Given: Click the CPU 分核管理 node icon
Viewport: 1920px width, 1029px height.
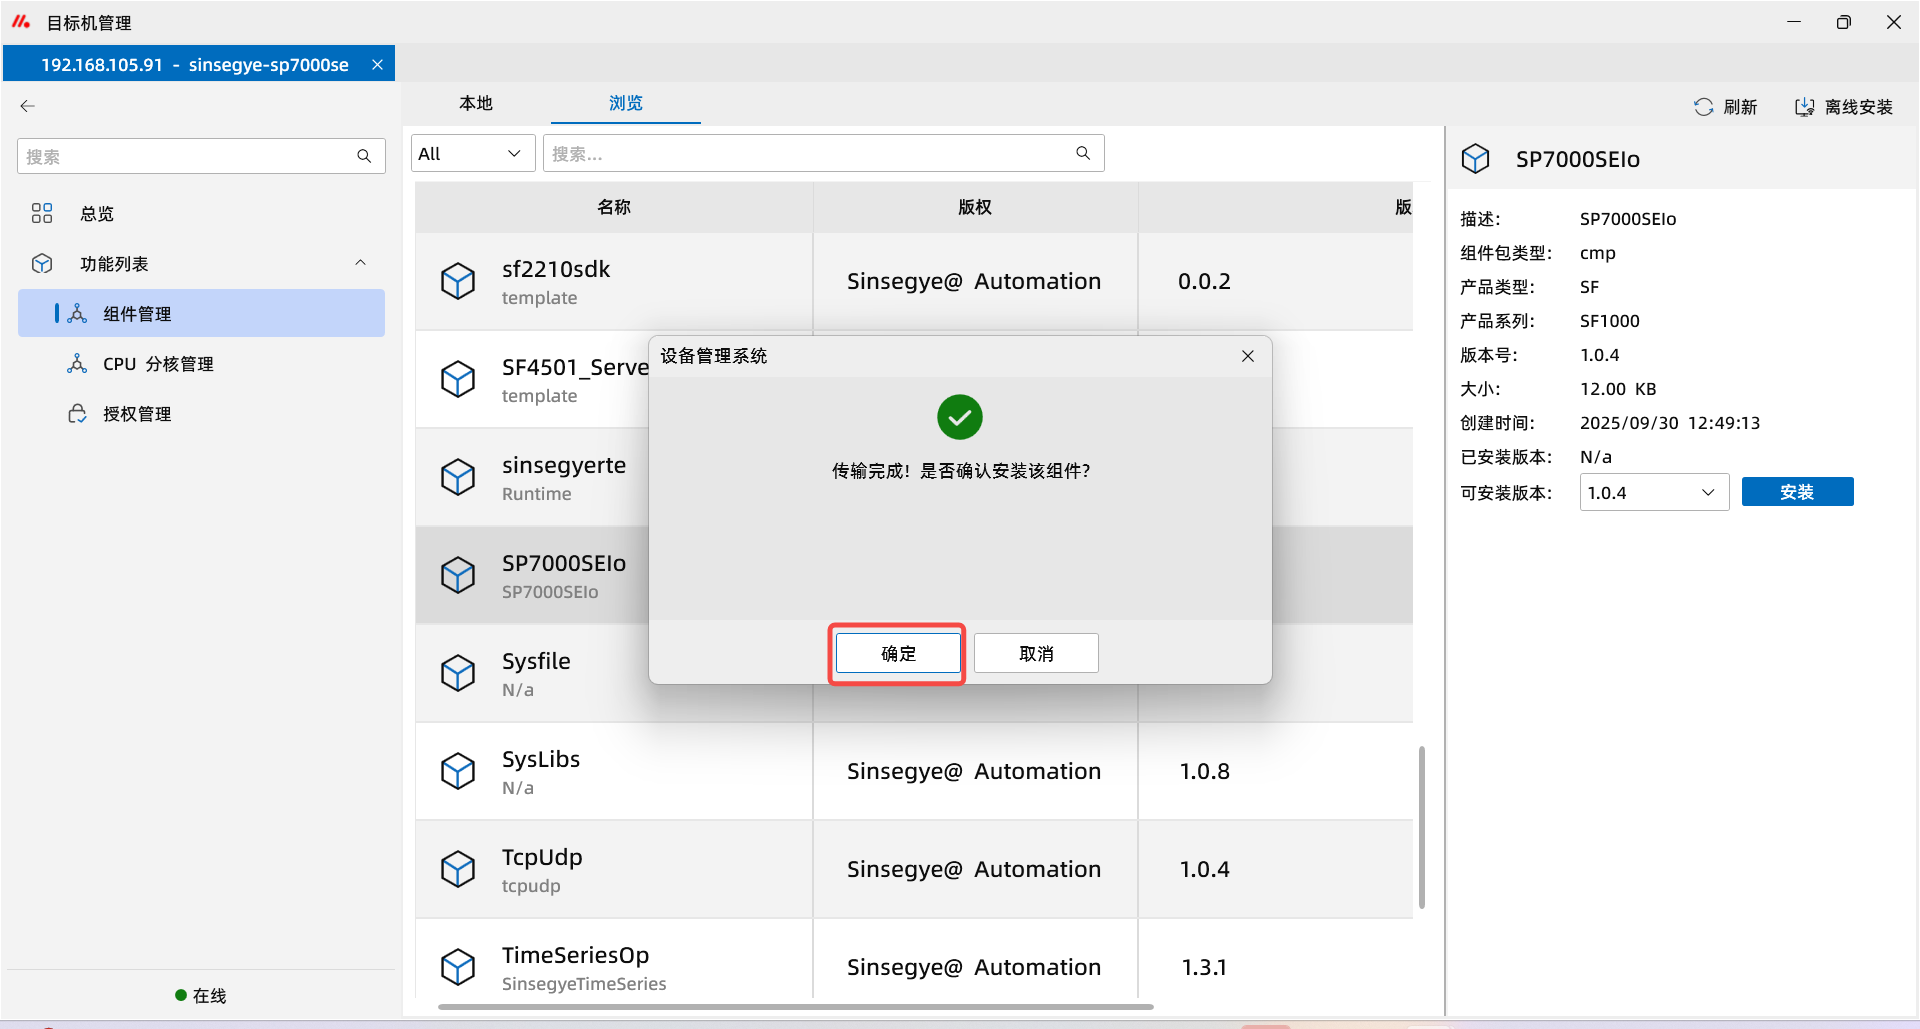Looking at the screenshot, I should click(77, 363).
